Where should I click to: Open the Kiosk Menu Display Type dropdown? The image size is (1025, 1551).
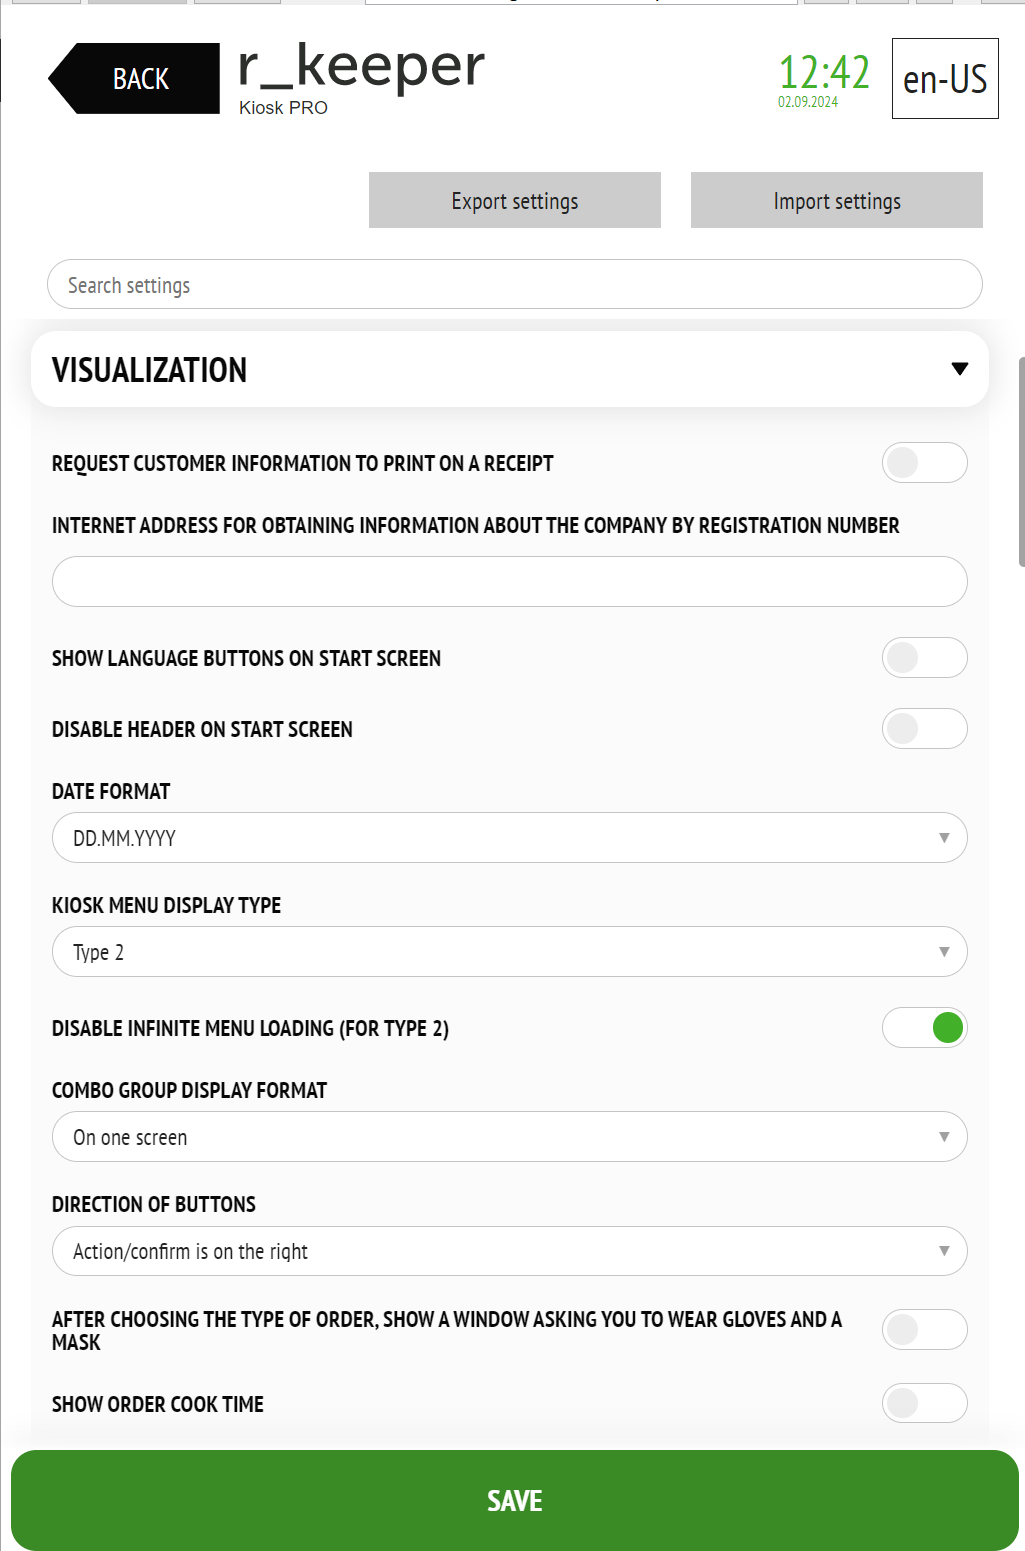510,952
